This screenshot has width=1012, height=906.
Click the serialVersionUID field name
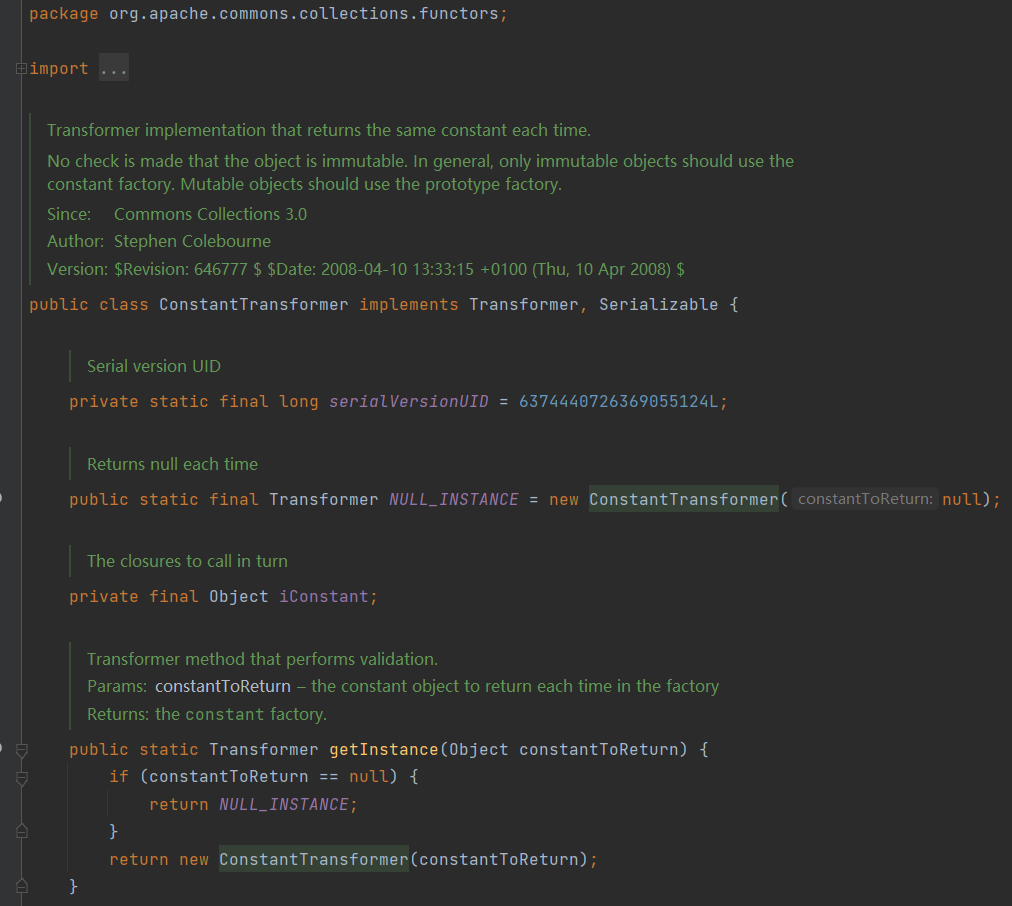click(x=409, y=401)
